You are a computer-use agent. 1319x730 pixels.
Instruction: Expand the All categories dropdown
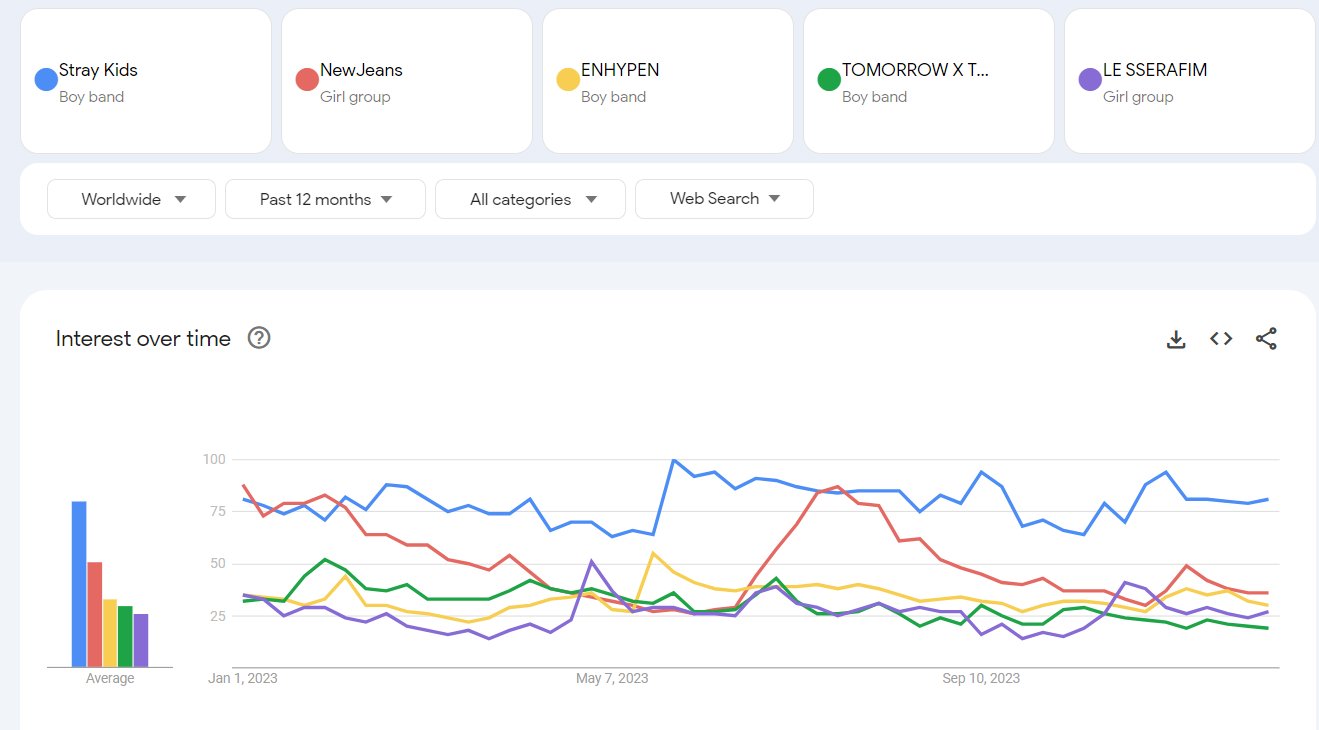(x=530, y=199)
